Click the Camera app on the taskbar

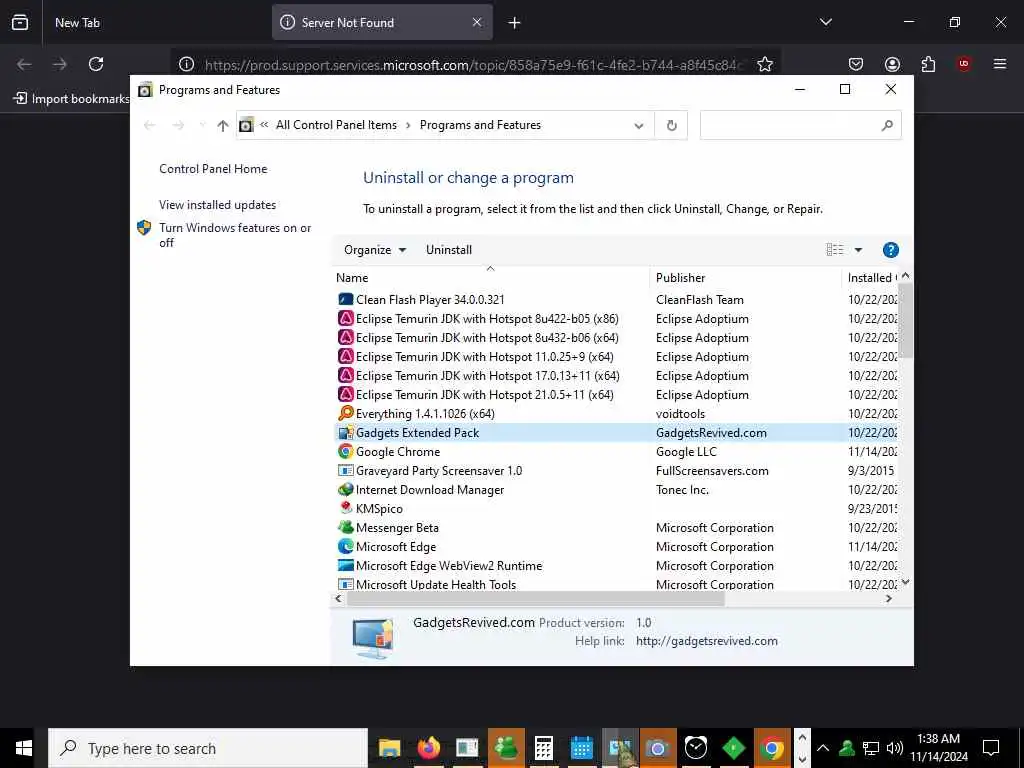(x=658, y=748)
